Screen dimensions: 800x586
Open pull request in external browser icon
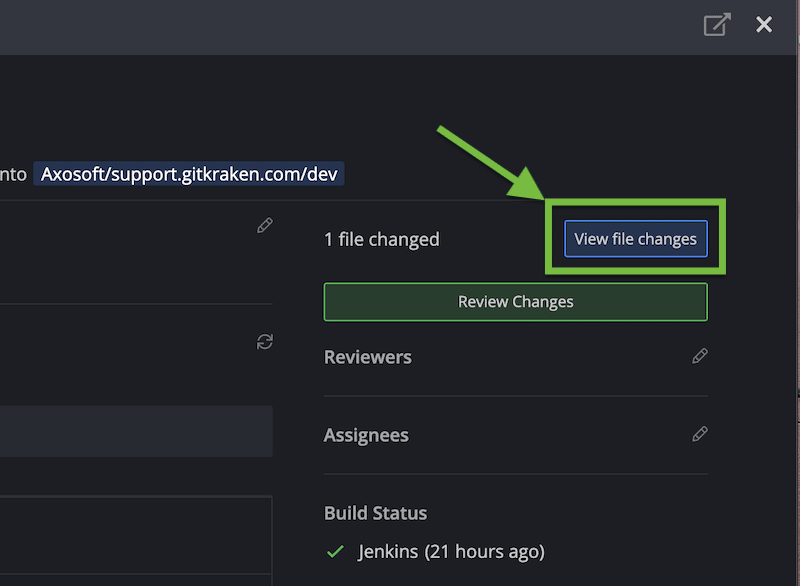point(716,25)
